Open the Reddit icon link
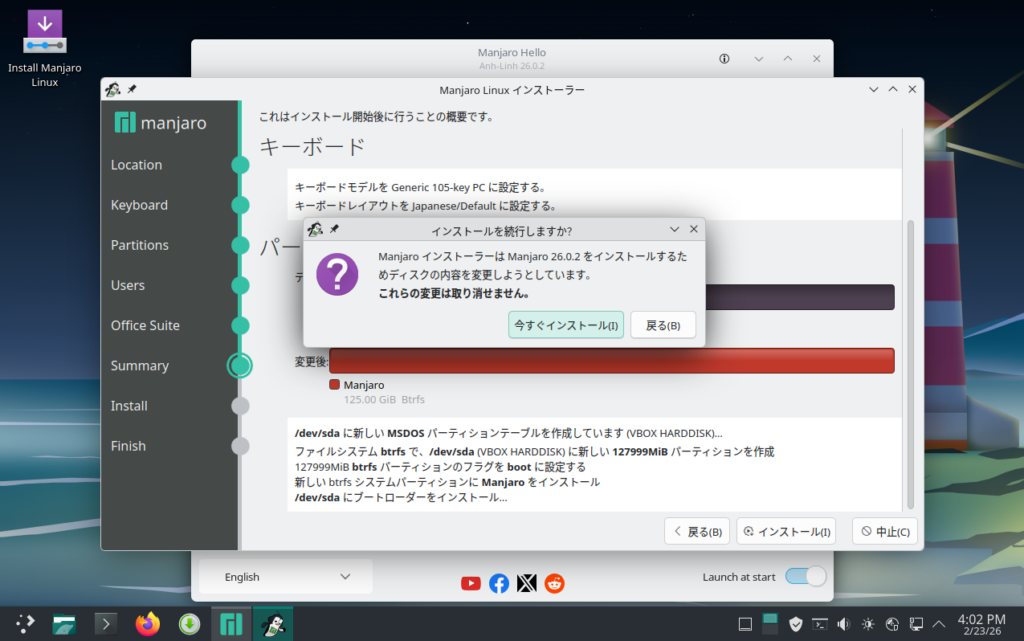 point(554,583)
